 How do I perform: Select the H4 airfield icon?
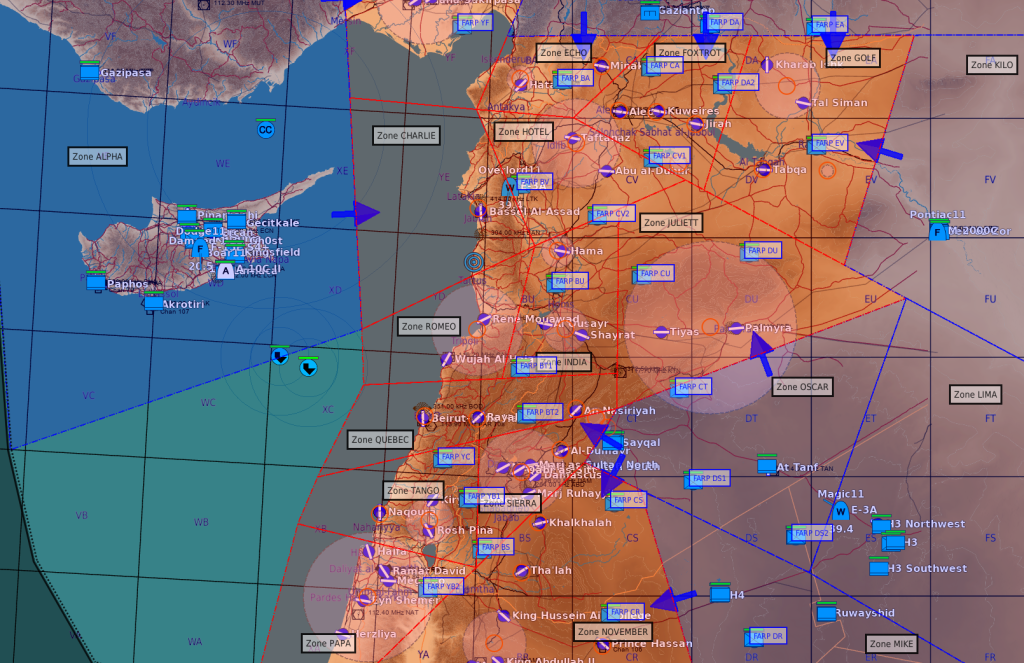point(719,594)
